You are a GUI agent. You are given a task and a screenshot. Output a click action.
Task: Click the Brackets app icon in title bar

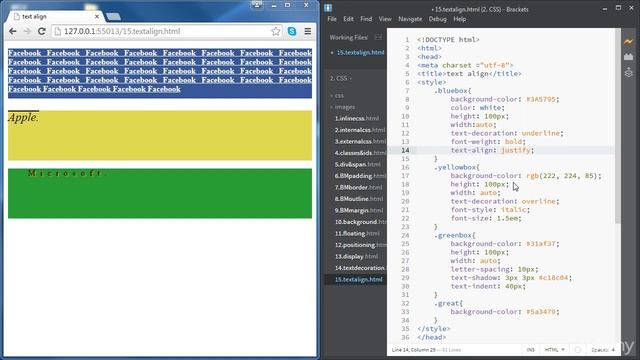tap(328, 8)
